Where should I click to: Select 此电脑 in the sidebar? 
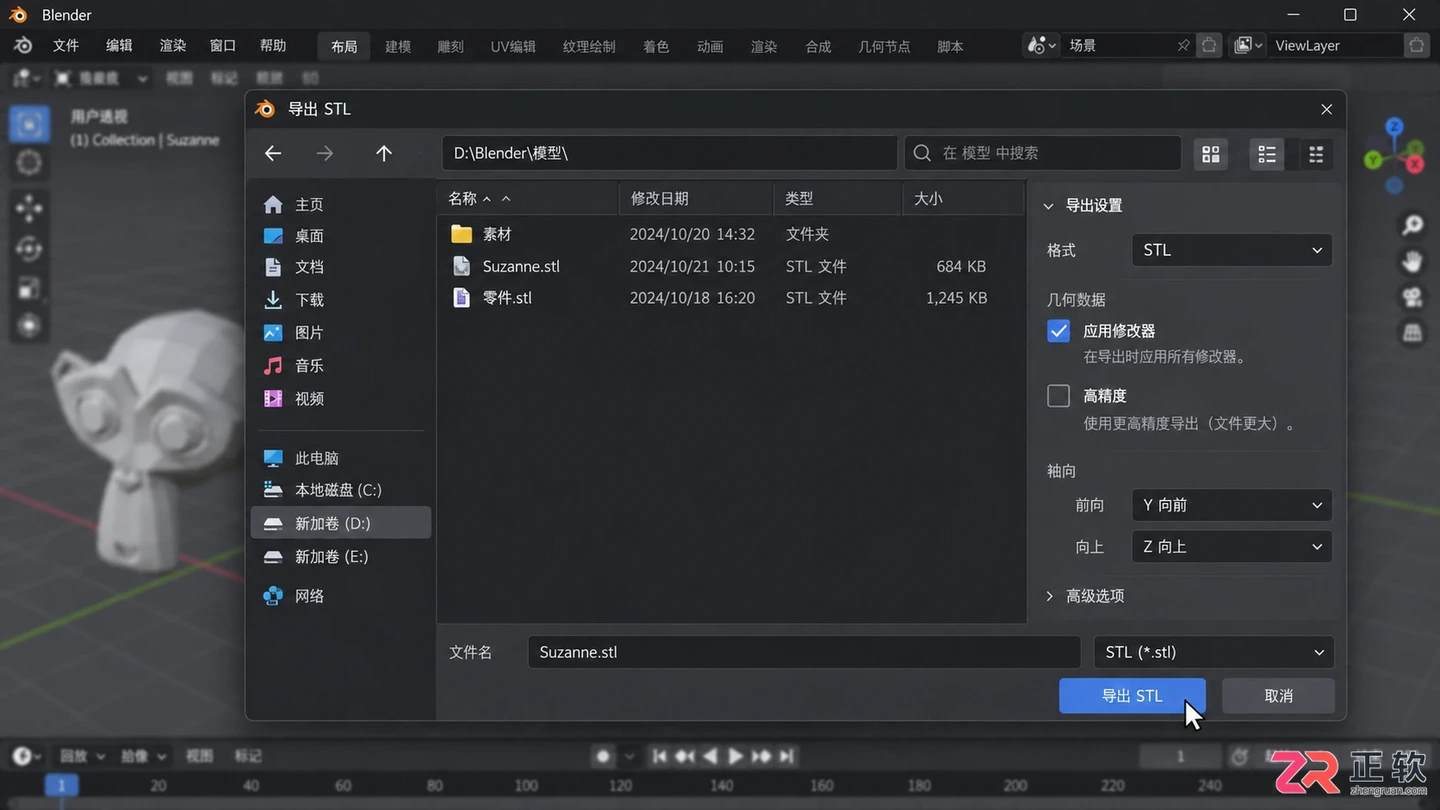pyautogui.click(x=340, y=458)
